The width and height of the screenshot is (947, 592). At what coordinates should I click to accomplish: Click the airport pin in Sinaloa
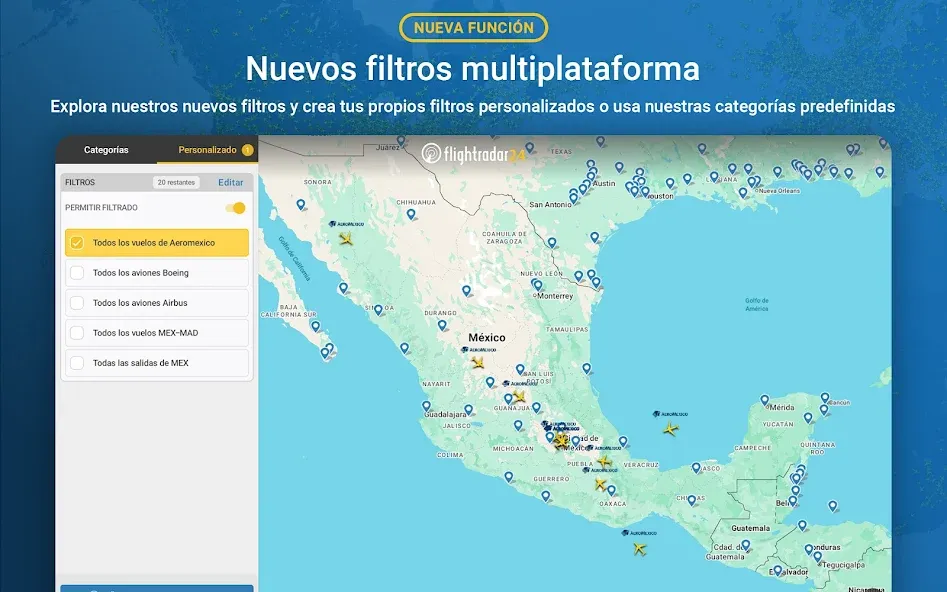[378, 310]
